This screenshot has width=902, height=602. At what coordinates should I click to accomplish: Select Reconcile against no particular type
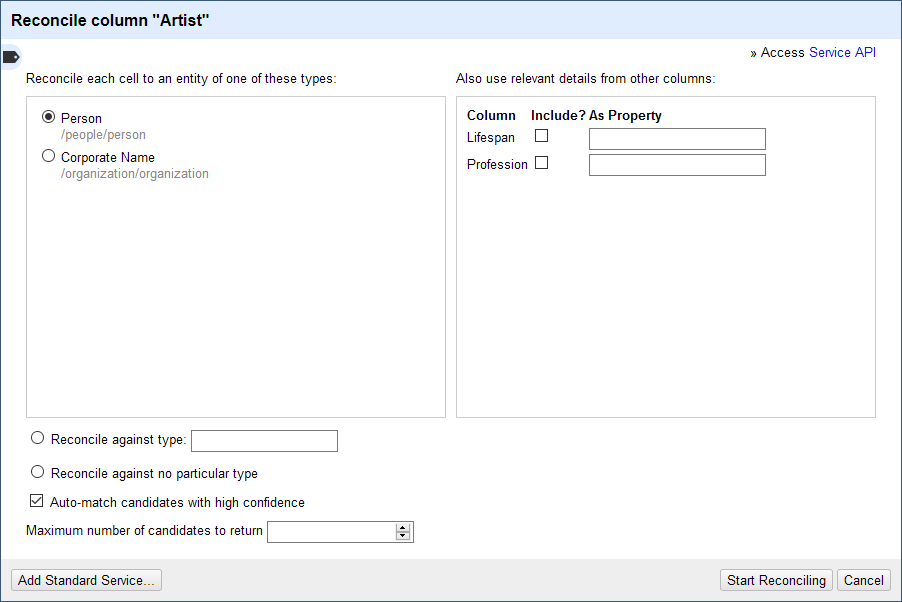38,471
